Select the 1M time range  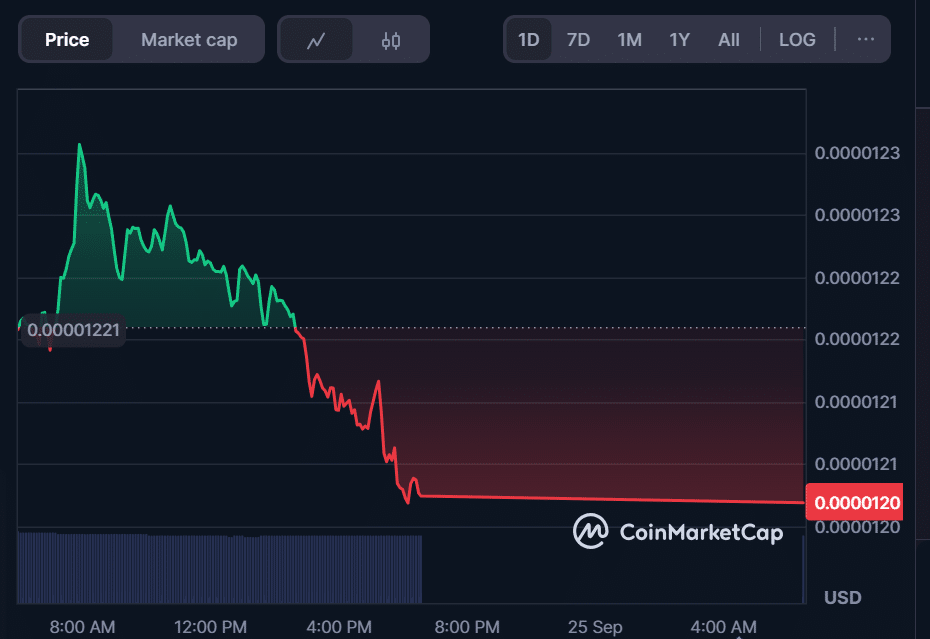(629, 40)
